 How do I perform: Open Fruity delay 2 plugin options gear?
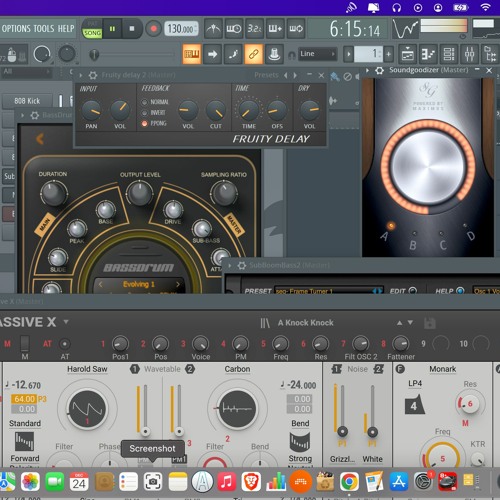coord(93,75)
